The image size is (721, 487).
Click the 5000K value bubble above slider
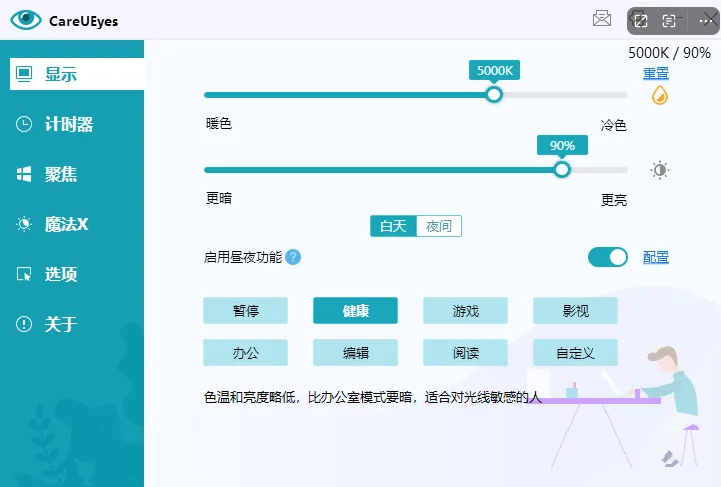(494, 70)
